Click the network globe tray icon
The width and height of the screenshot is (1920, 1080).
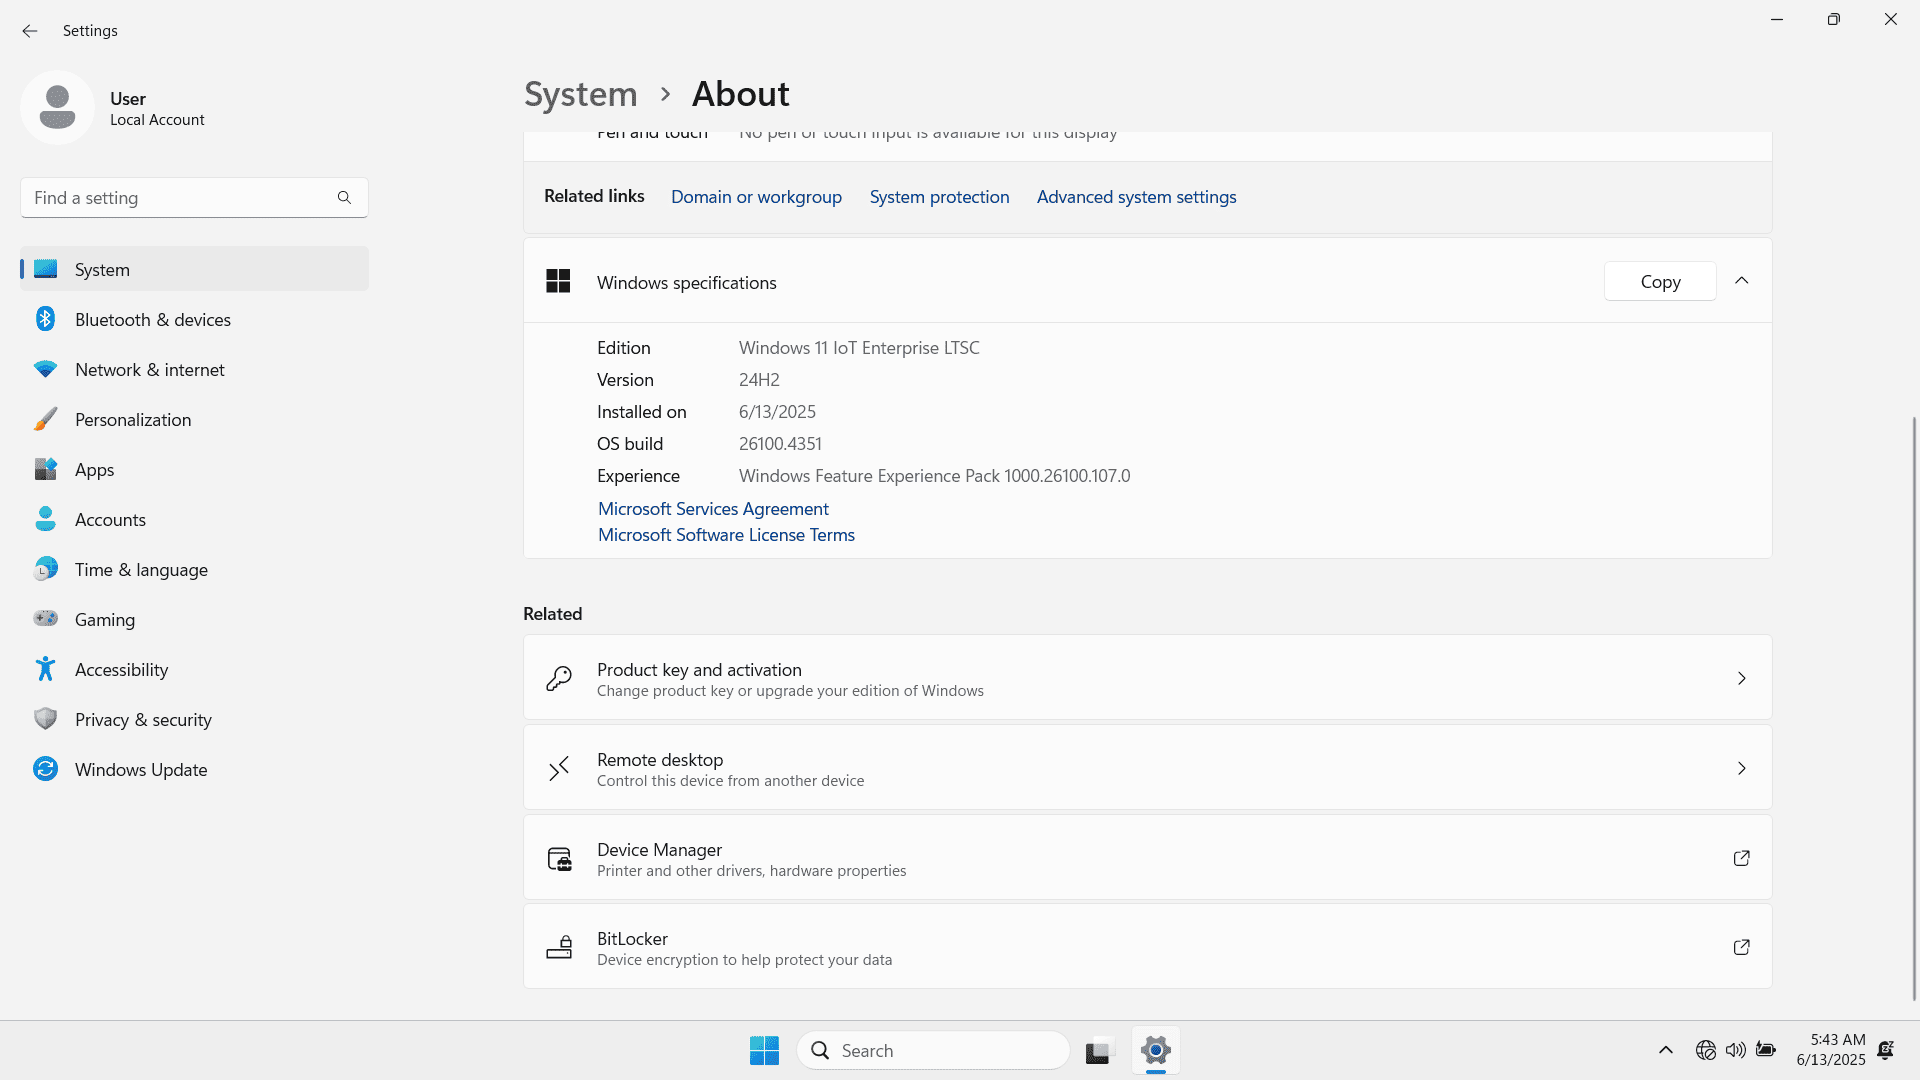coord(1705,1050)
